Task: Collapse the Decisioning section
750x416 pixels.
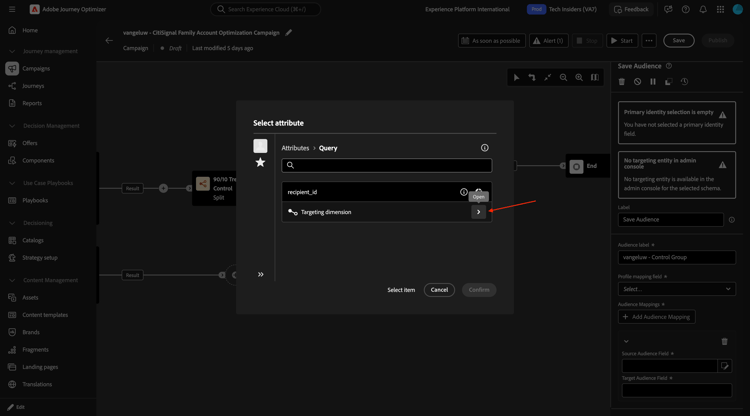Action: (x=12, y=223)
